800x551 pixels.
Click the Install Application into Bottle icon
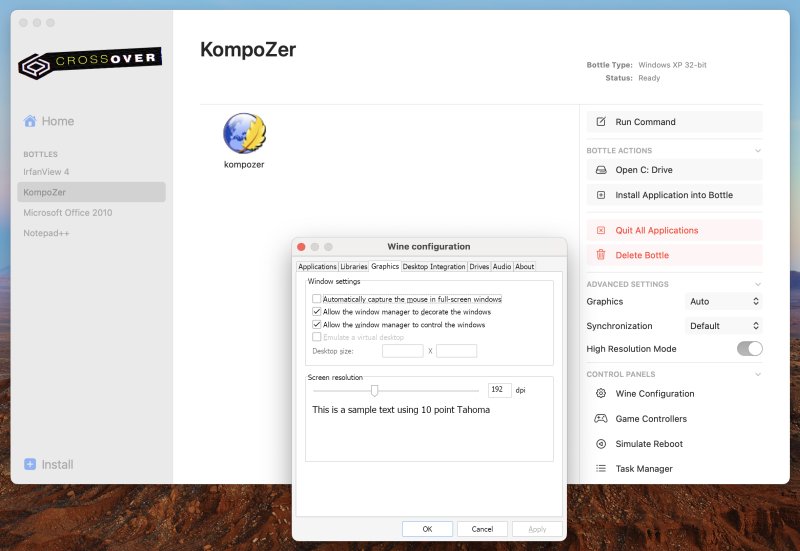coord(601,195)
